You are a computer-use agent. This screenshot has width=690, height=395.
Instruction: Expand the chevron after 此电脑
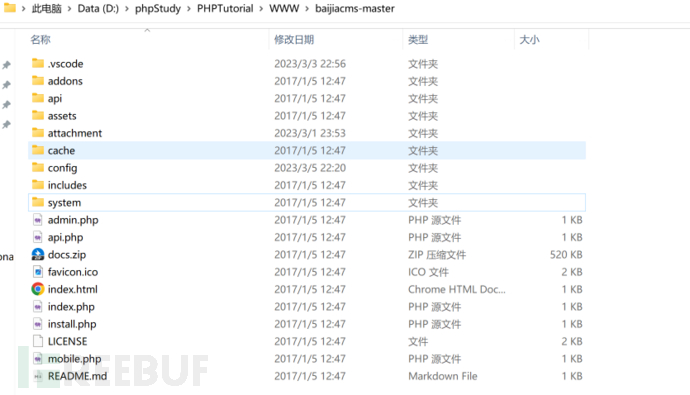70,9
